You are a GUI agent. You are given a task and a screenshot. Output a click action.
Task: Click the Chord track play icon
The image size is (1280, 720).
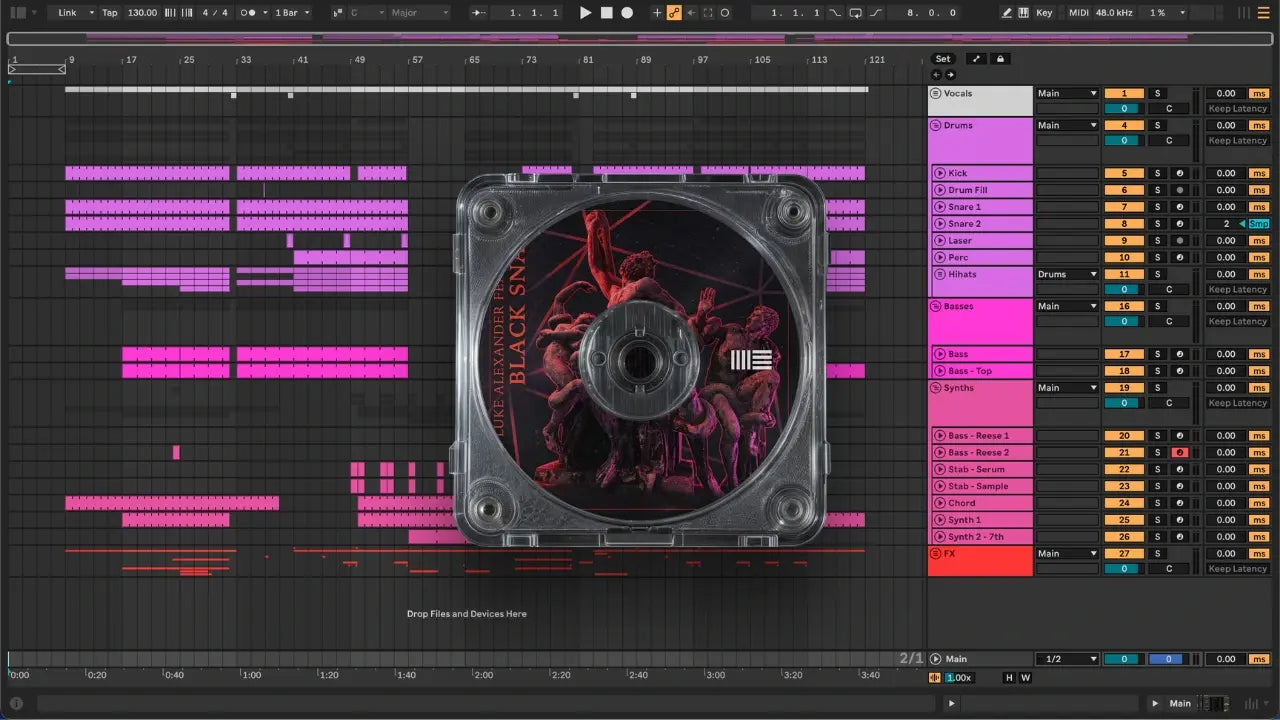pyautogui.click(x=940, y=503)
